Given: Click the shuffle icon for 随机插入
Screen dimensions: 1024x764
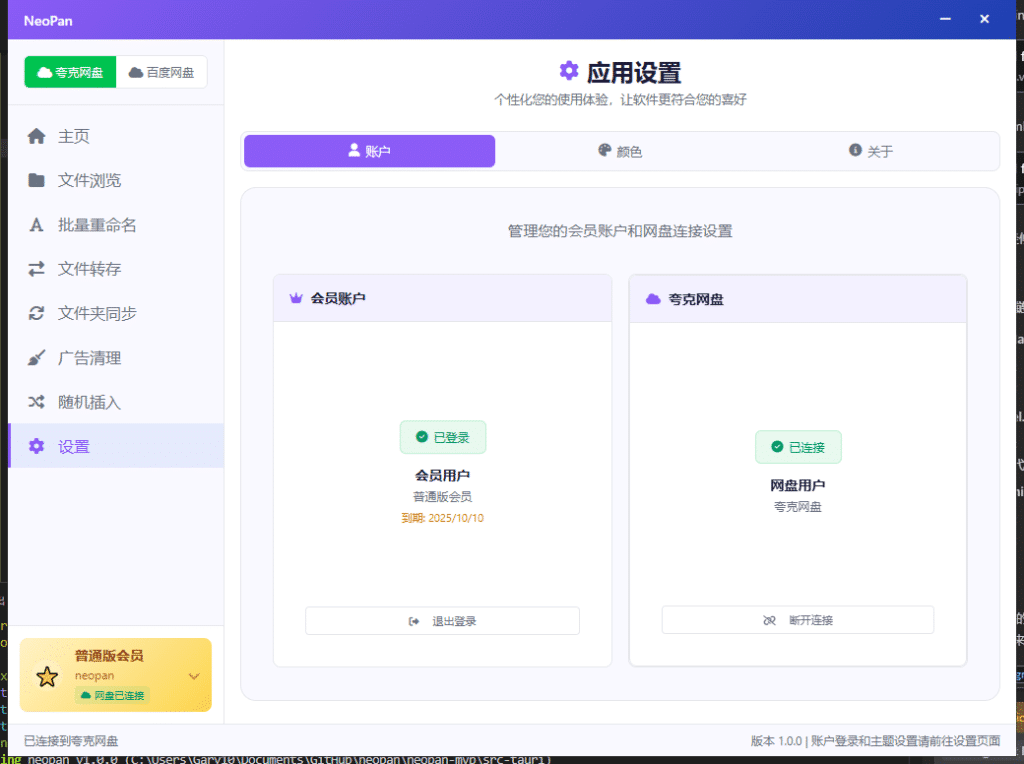Looking at the screenshot, I should [x=37, y=402].
